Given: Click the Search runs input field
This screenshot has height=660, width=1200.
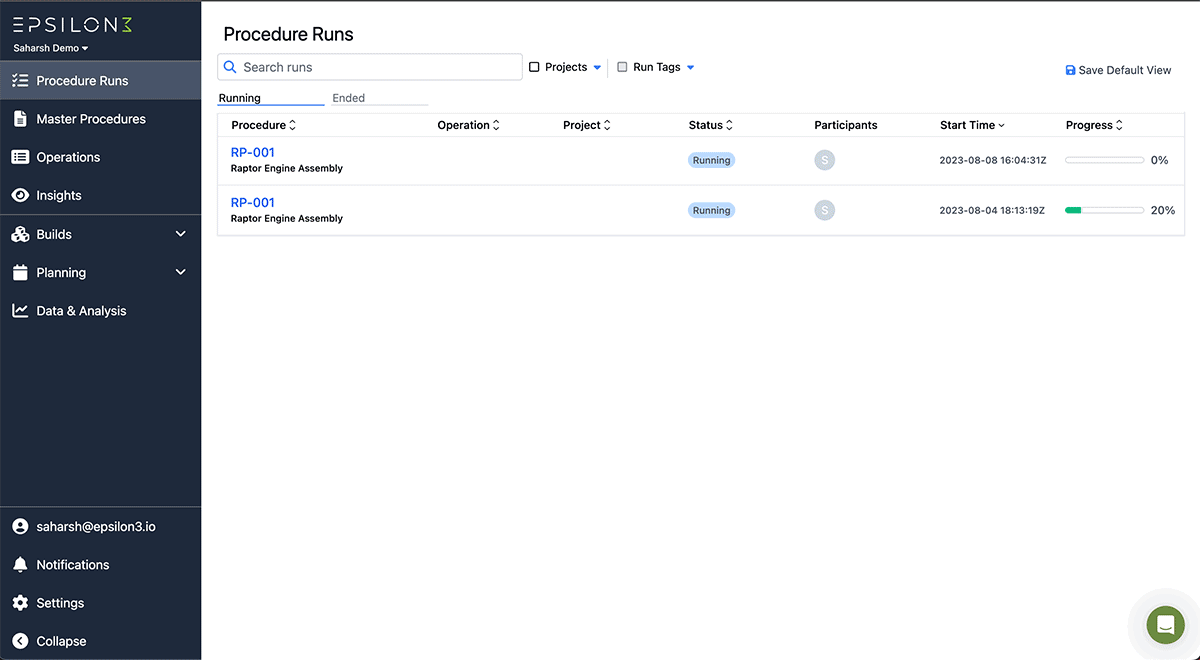Looking at the screenshot, I should pyautogui.click(x=370, y=66).
